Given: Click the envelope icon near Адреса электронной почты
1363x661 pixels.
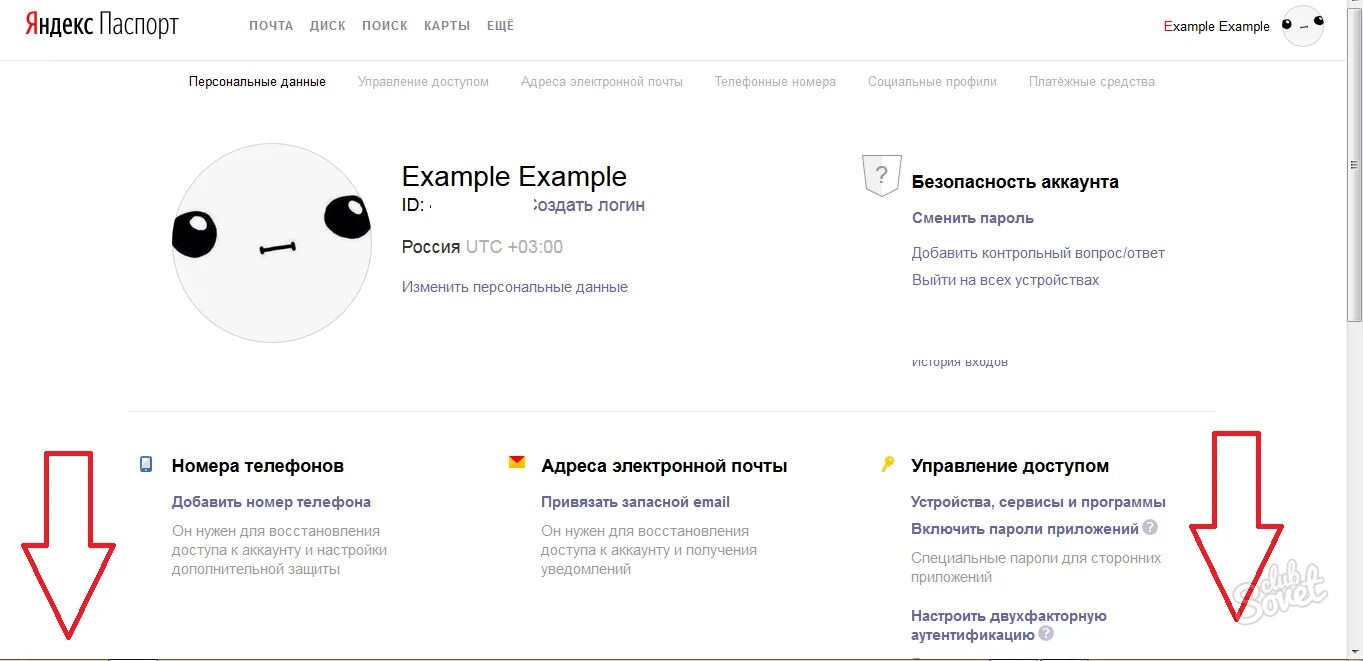Looking at the screenshot, I should tap(516, 462).
